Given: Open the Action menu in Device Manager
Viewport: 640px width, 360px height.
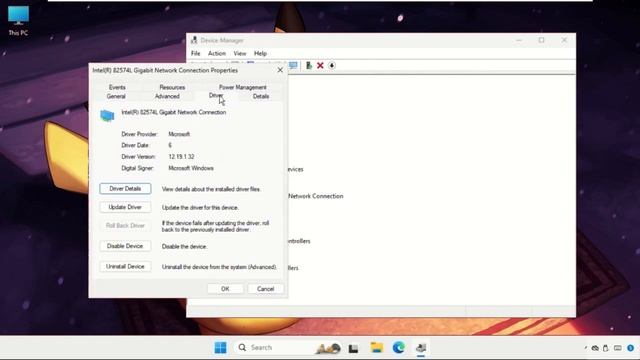Looking at the screenshot, I should point(217,53).
